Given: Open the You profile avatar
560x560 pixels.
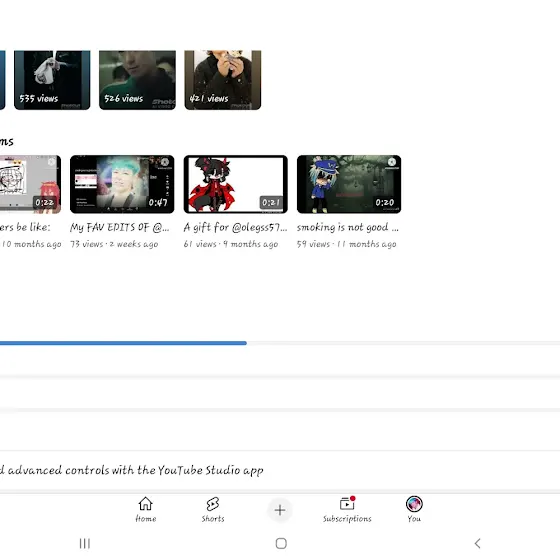Looking at the screenshot, I should point(414,504).
